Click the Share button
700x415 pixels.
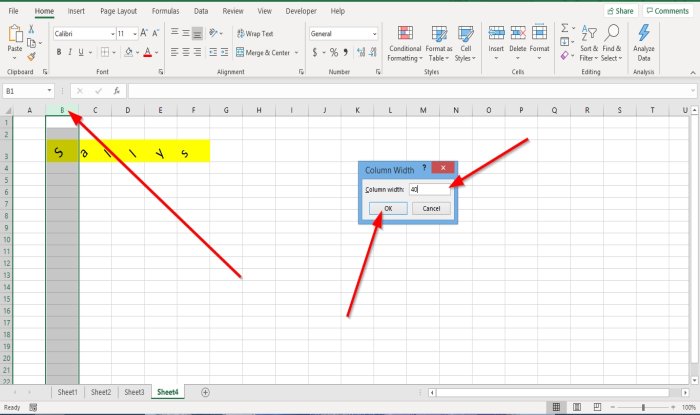[x=621, y=11]
